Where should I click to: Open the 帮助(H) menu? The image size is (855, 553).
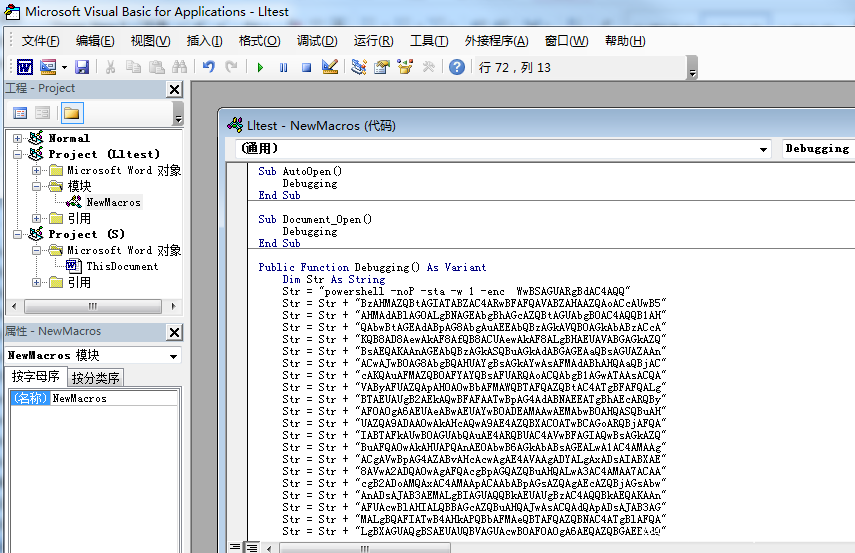point(625,41)
